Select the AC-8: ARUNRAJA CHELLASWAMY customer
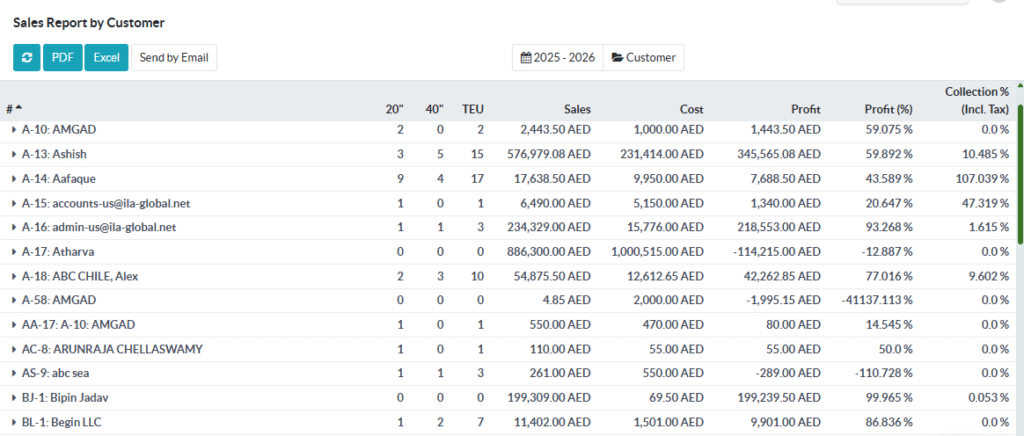This screenshot has width=1024, height=436. pos(112,349)
